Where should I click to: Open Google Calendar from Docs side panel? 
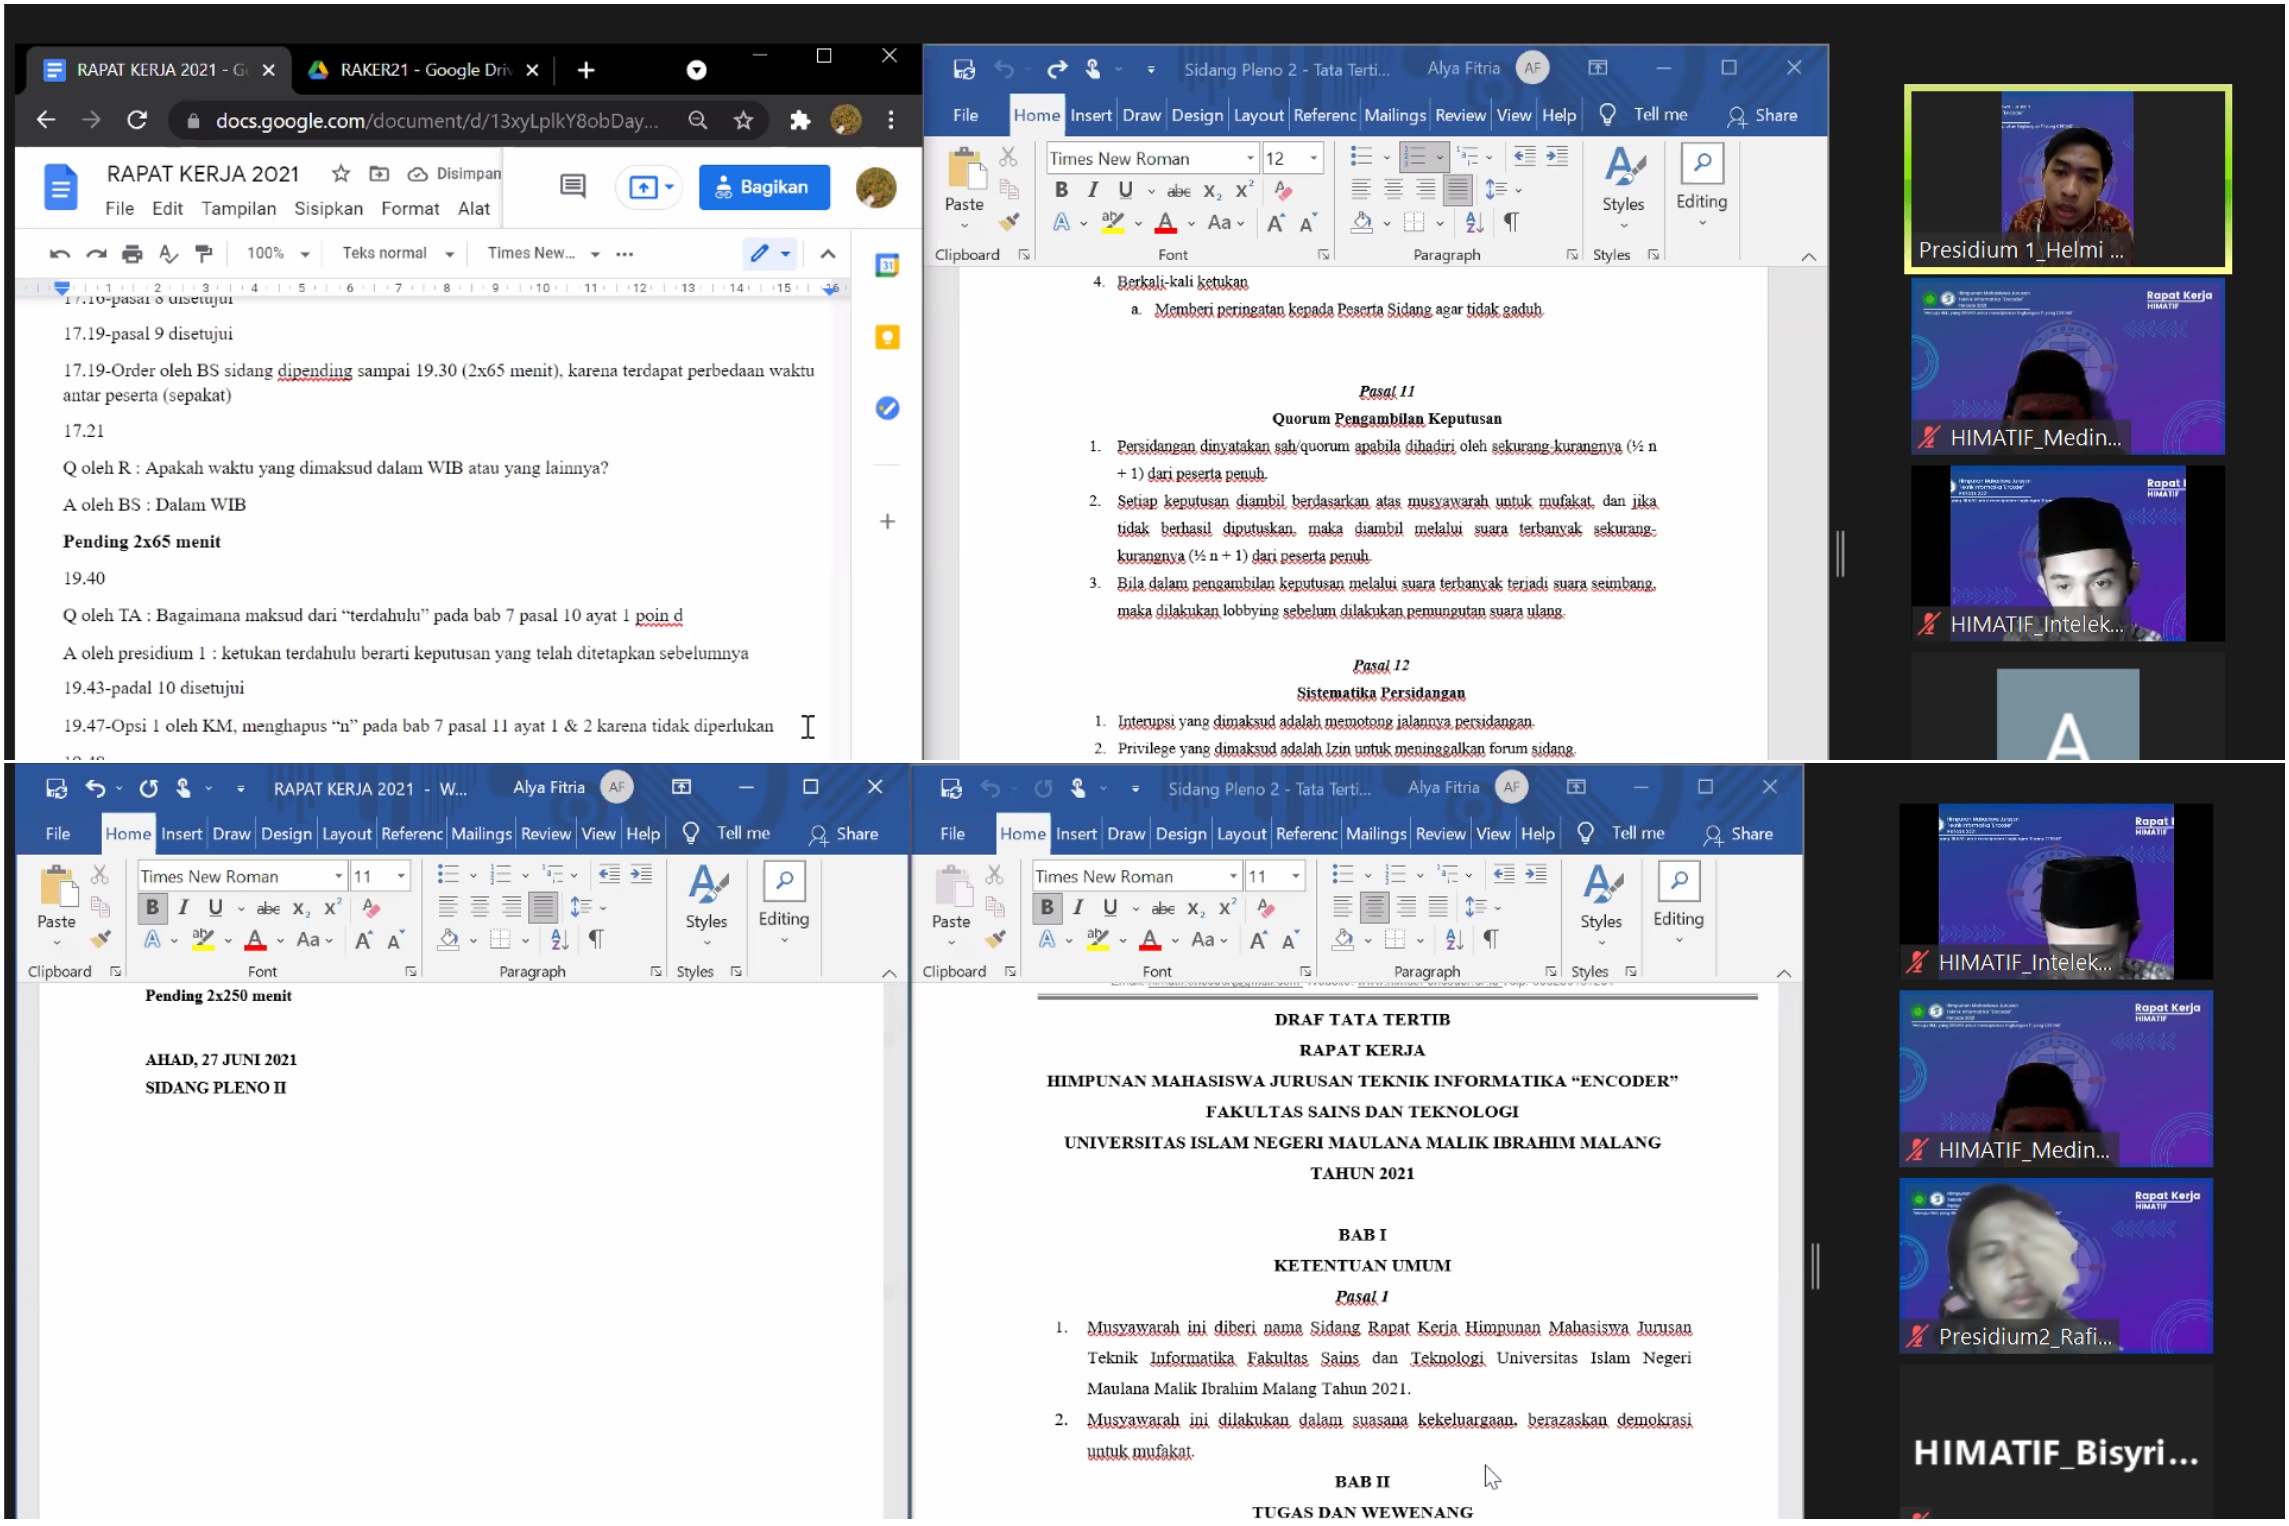[x=886, y=266]
